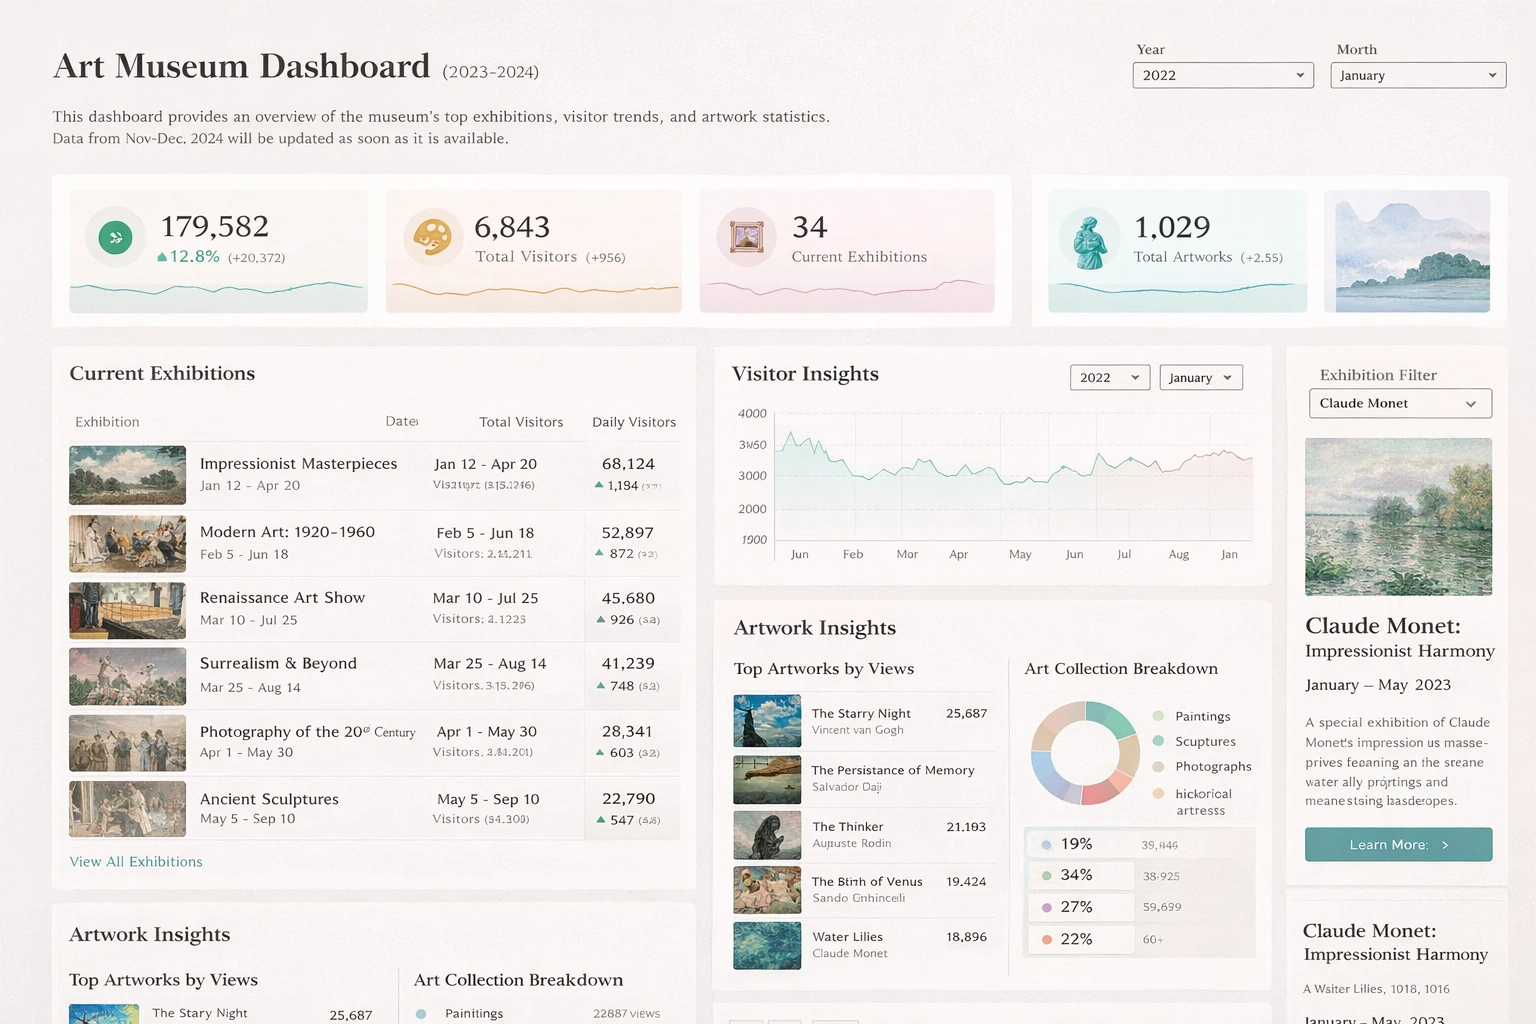The image size is (1536, 1024).
Task: Click the paint palette Total Visitors icon
Action: point(432,237)
